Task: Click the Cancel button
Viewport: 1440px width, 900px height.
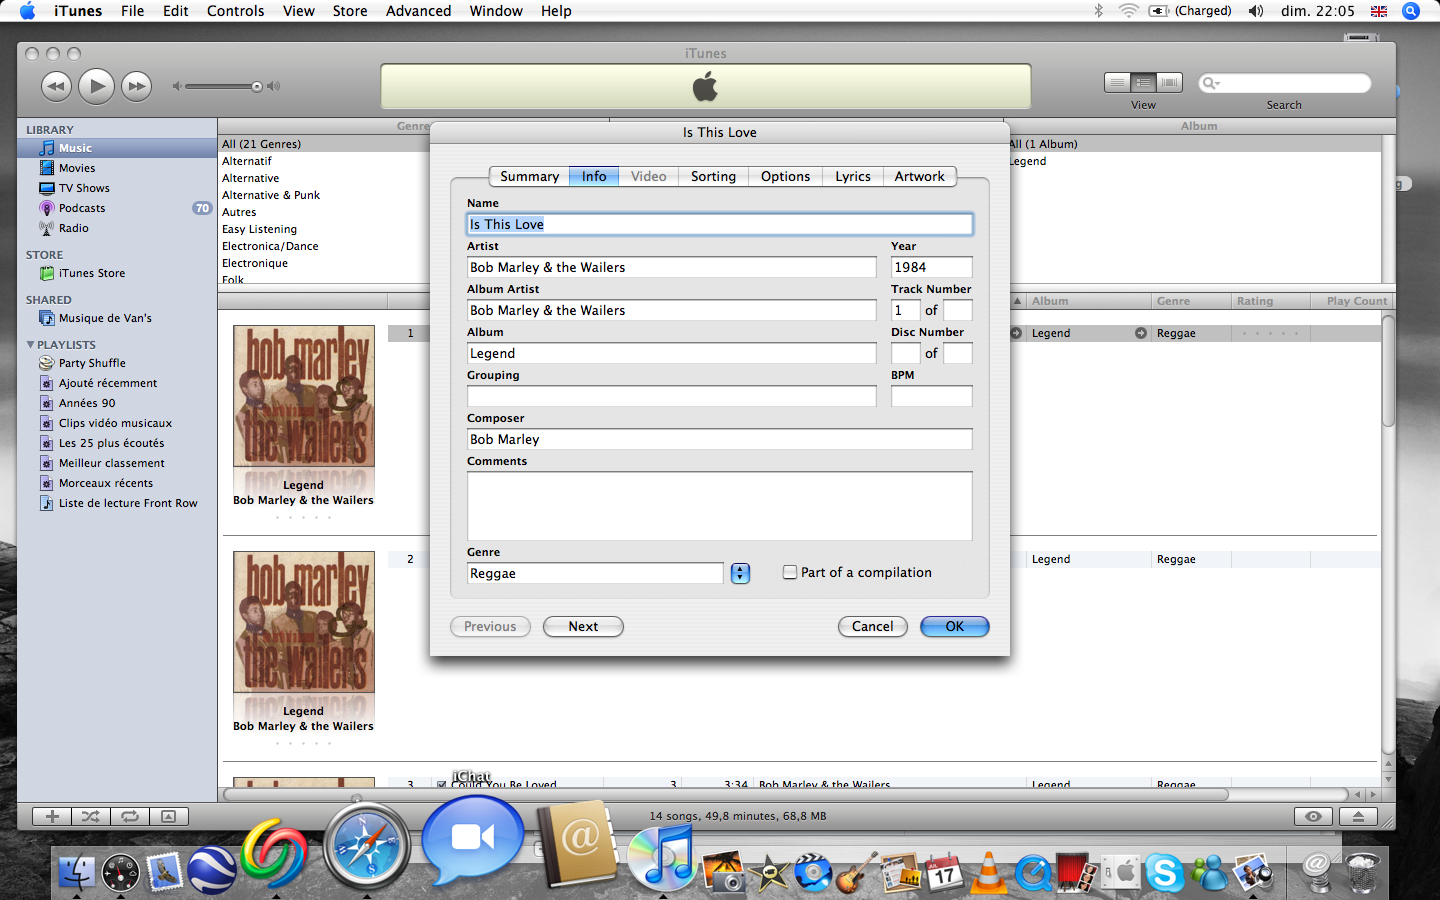Action: tap(872, 626)
